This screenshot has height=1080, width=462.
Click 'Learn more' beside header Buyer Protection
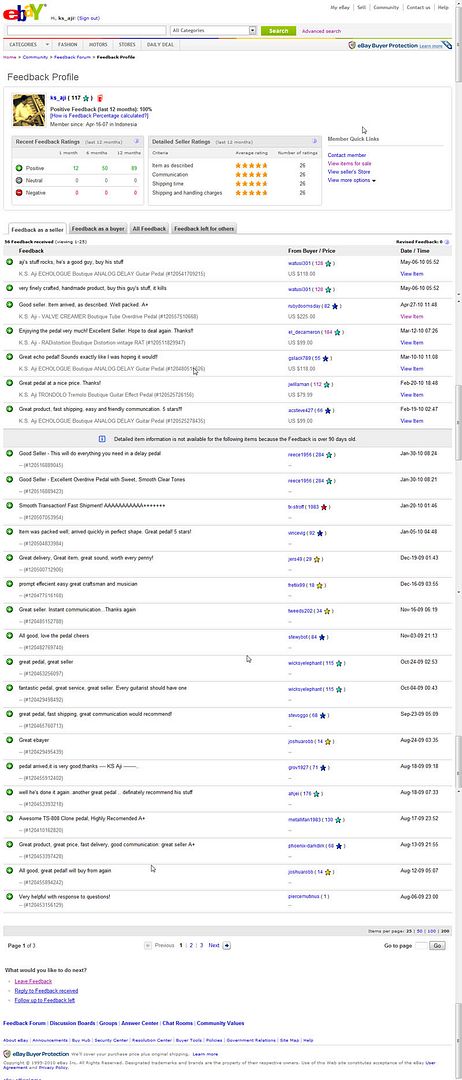pos(431,46)
